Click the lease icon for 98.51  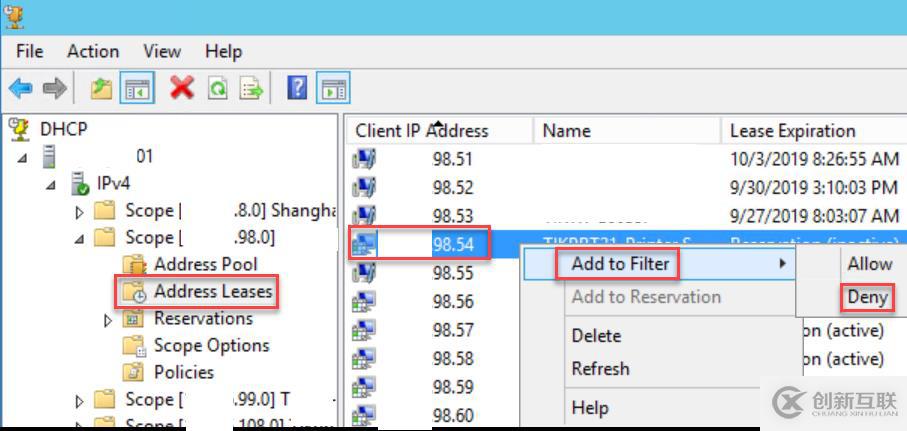click(x=364, y=159)
